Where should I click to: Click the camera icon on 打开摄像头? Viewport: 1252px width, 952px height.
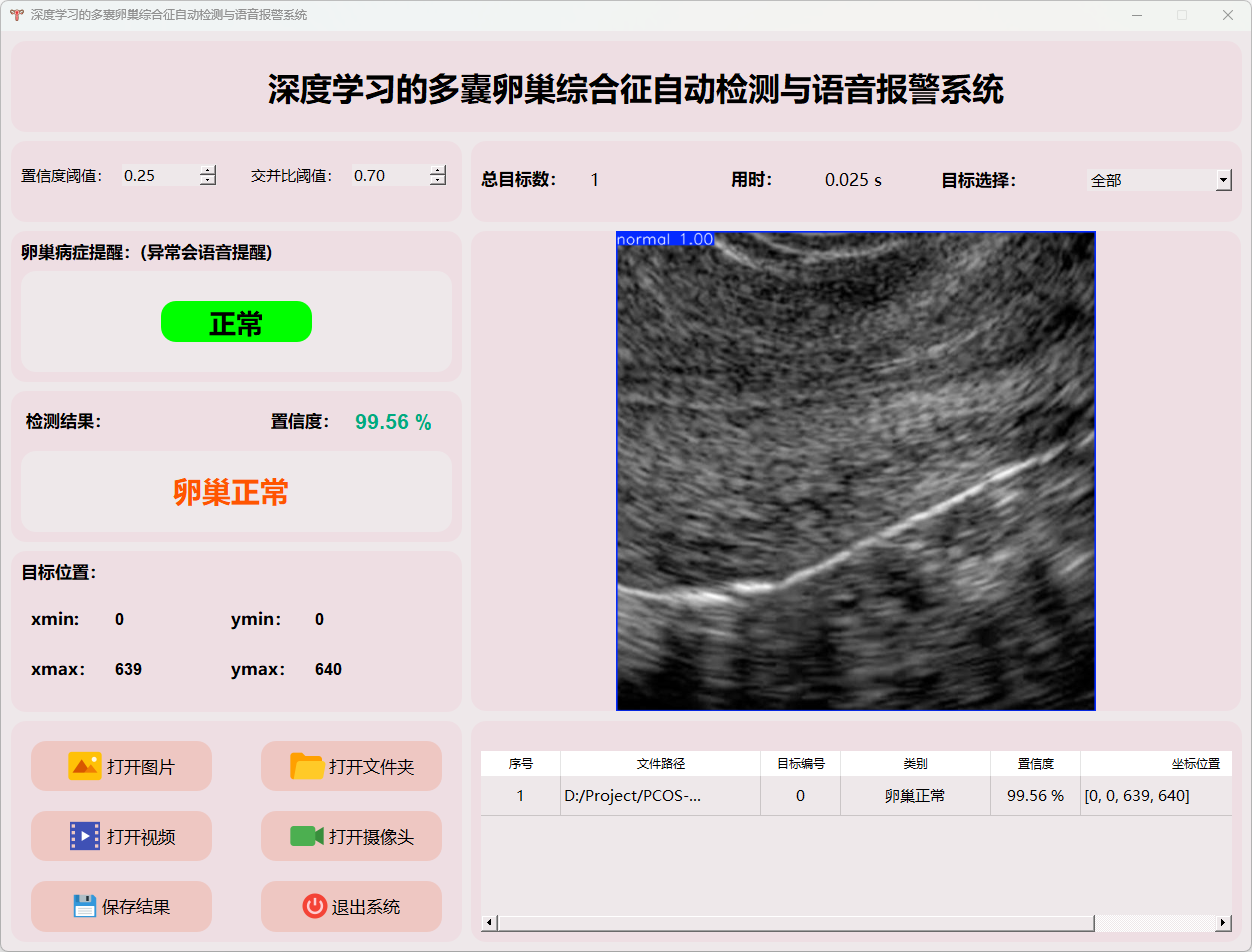point(306,836)
